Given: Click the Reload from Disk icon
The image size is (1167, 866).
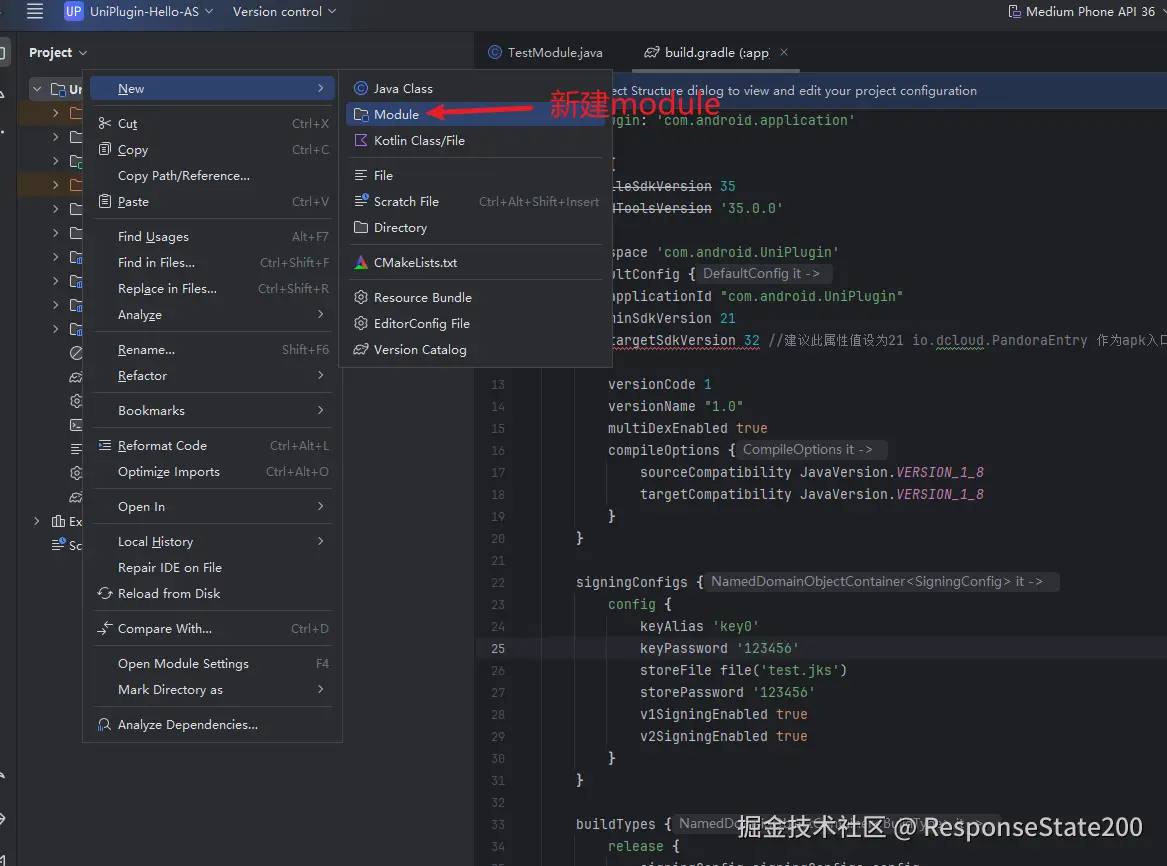Looking at the screenshot, I should tap(105, 594).
